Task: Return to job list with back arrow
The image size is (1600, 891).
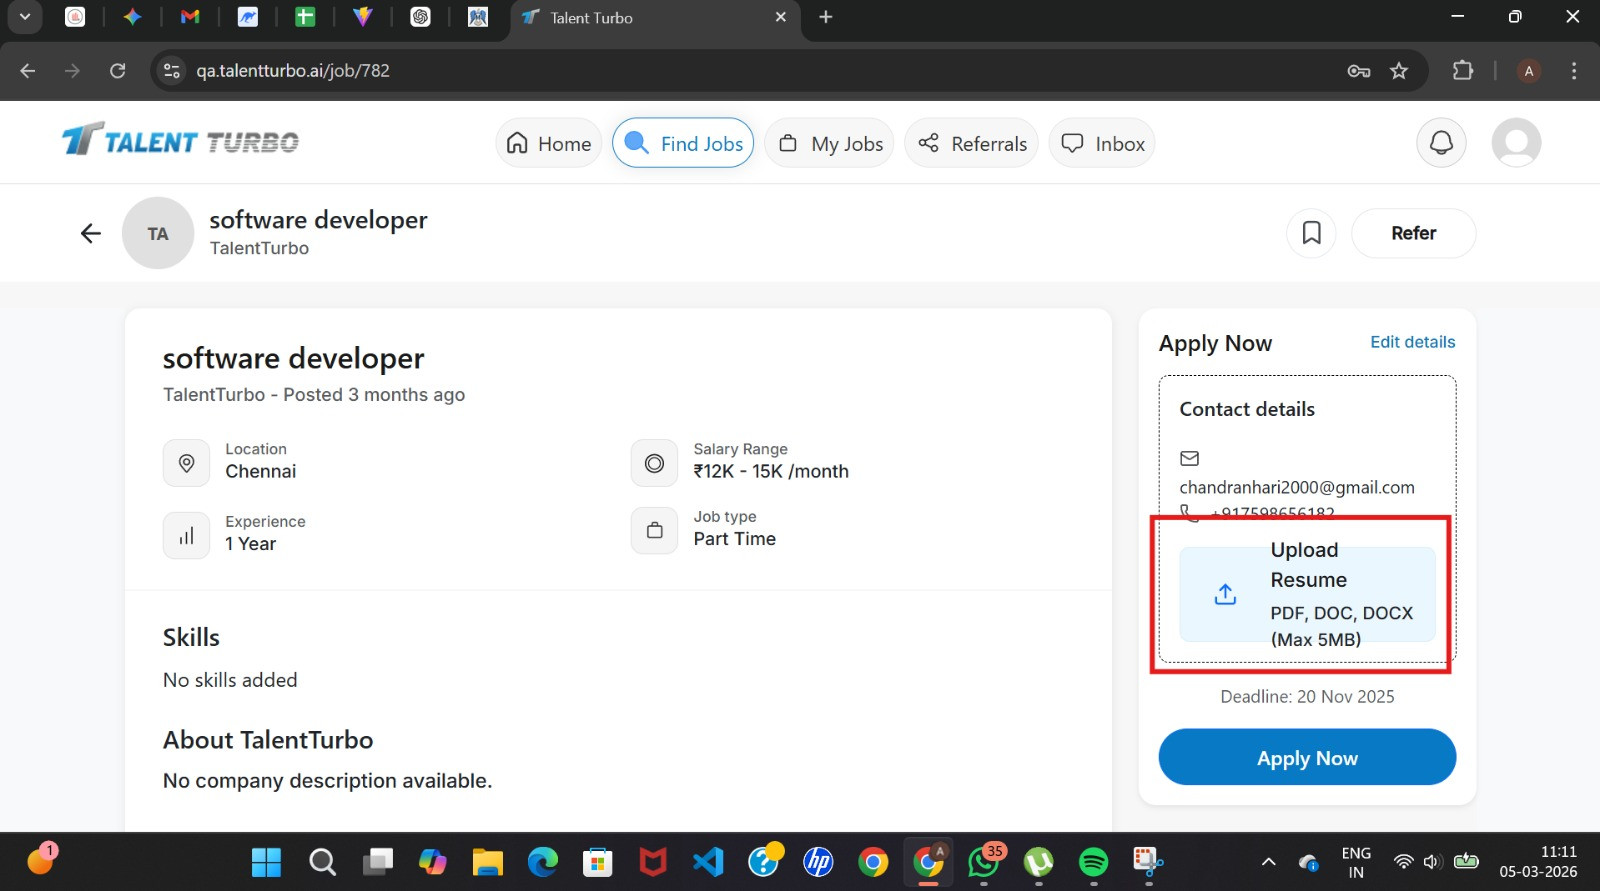Action: point(91,233)
